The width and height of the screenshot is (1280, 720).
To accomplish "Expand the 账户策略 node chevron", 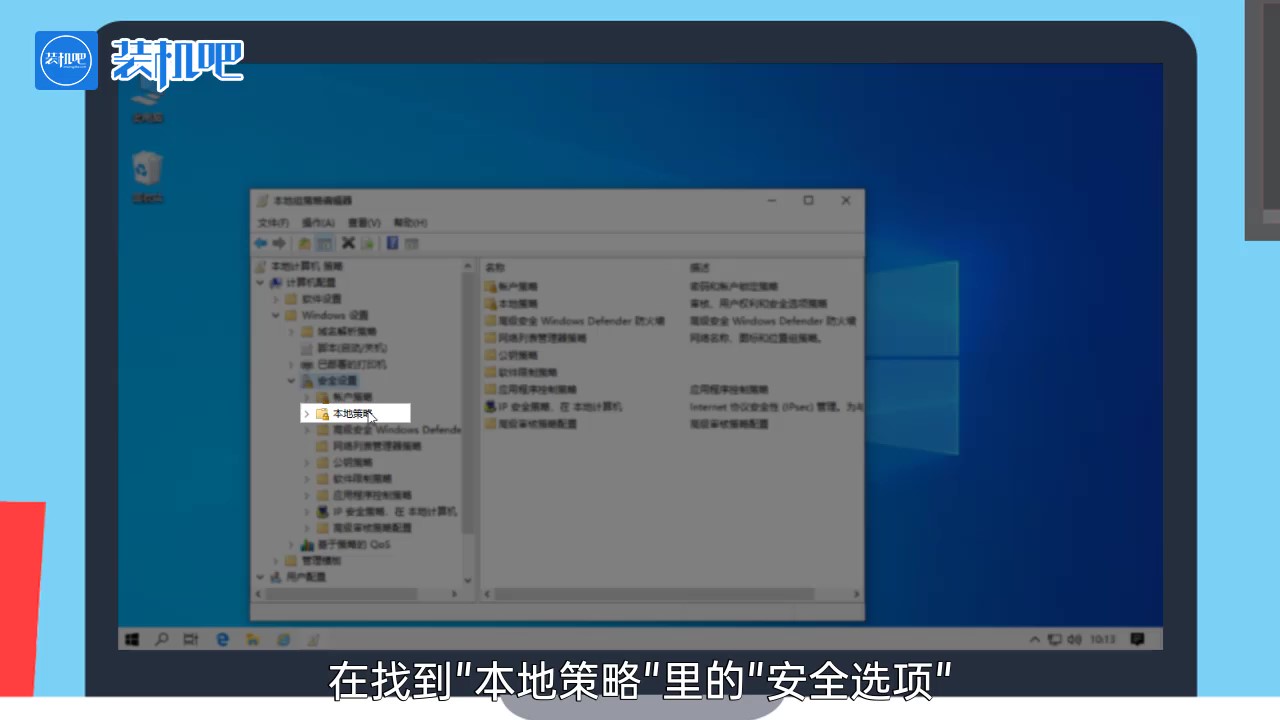I will tap(306, 397).
